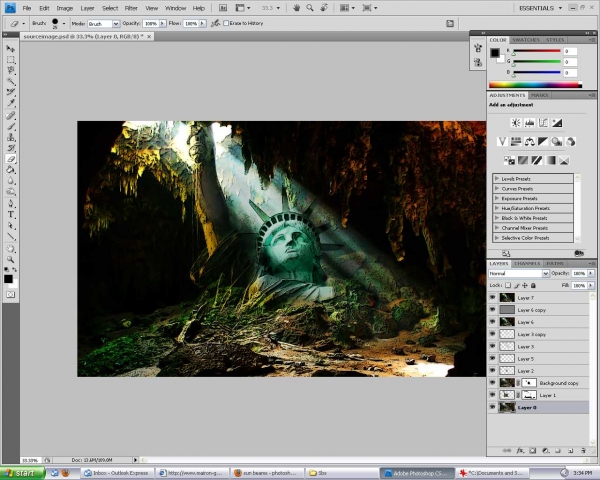Image resolution: width=600 pixels, height=480 pixels.
Task: Select the Type tool
Action: click(x=10, y=214)
